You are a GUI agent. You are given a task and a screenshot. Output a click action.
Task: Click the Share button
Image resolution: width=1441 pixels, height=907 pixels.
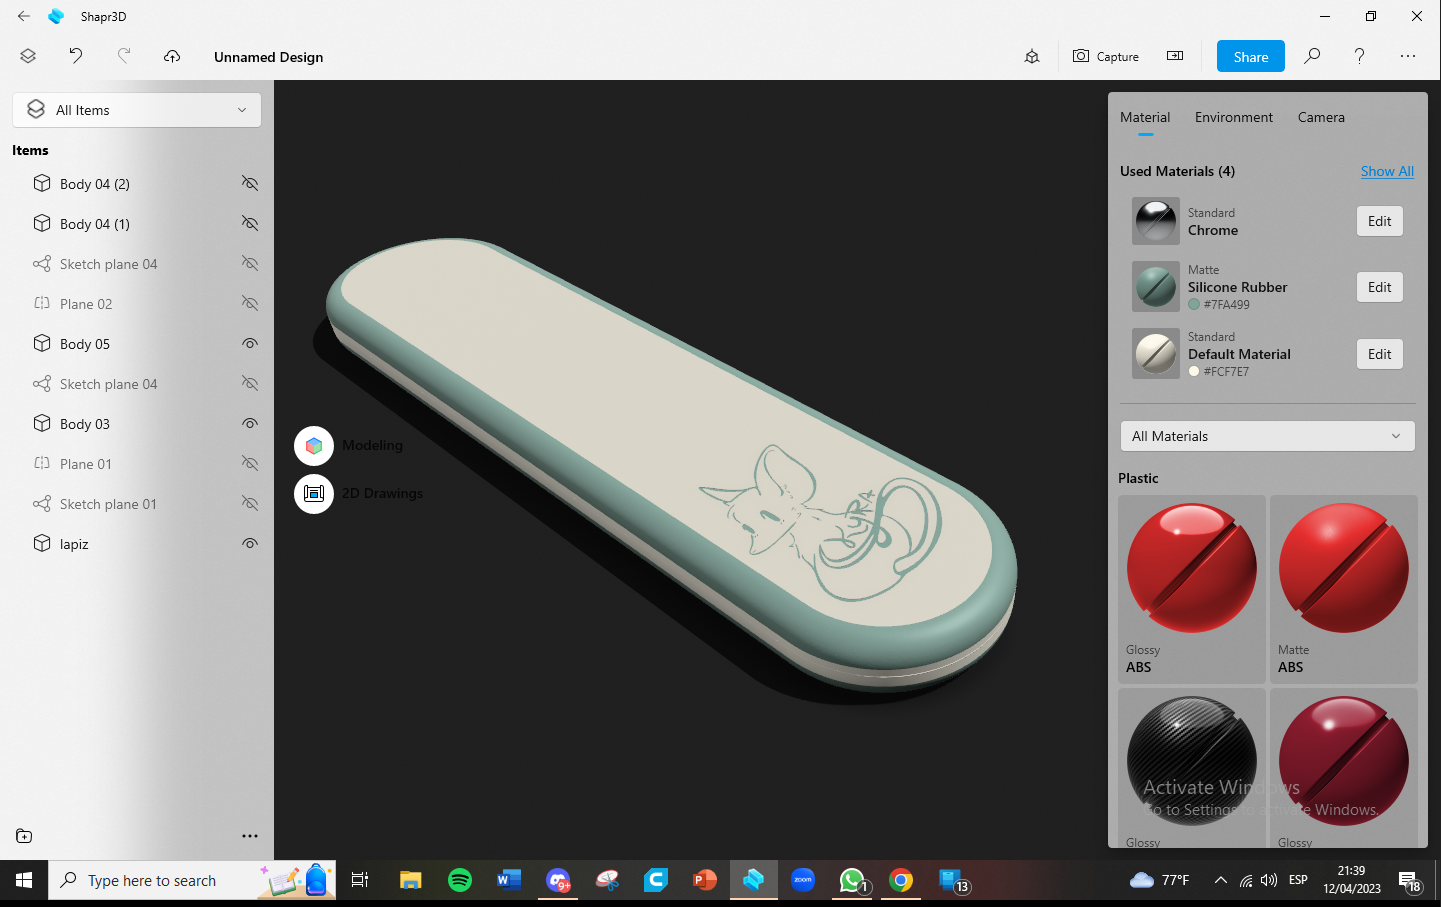coord(1251,56)
